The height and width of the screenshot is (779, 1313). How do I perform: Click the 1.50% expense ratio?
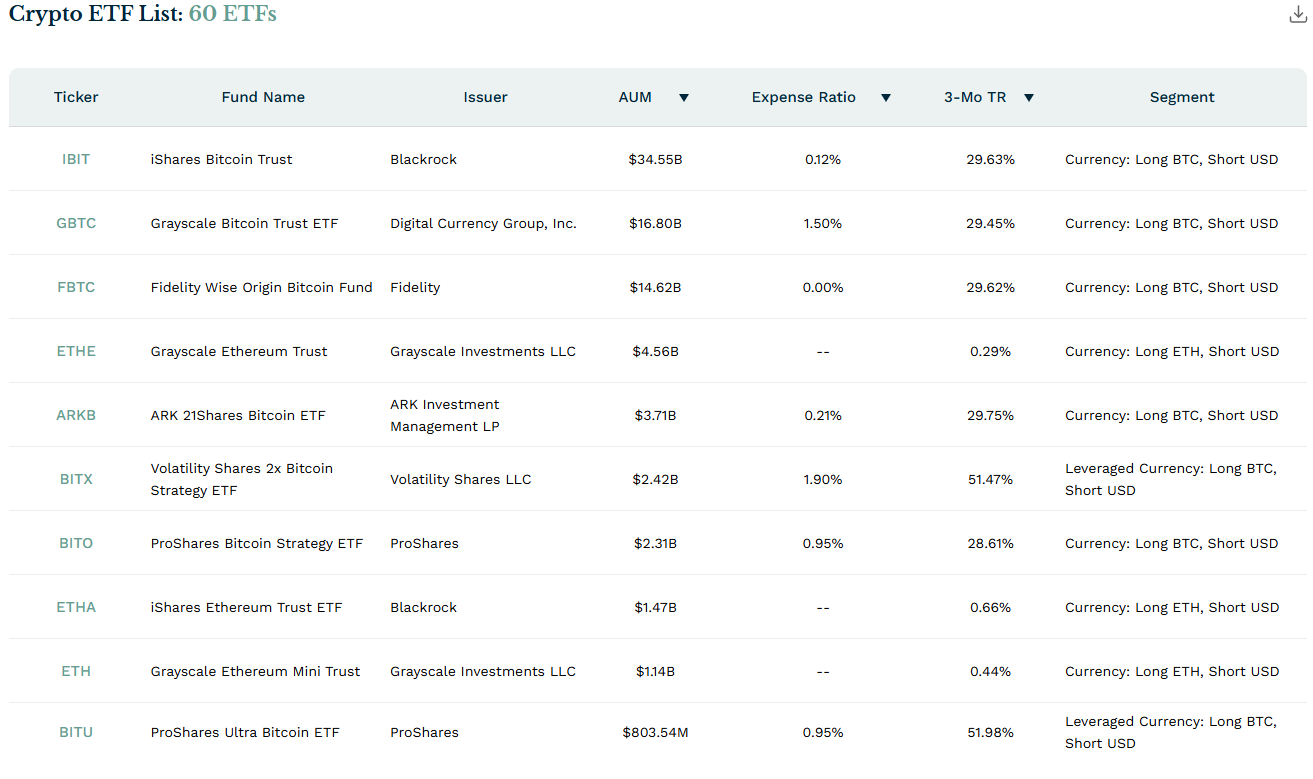(x=822, y=223)
